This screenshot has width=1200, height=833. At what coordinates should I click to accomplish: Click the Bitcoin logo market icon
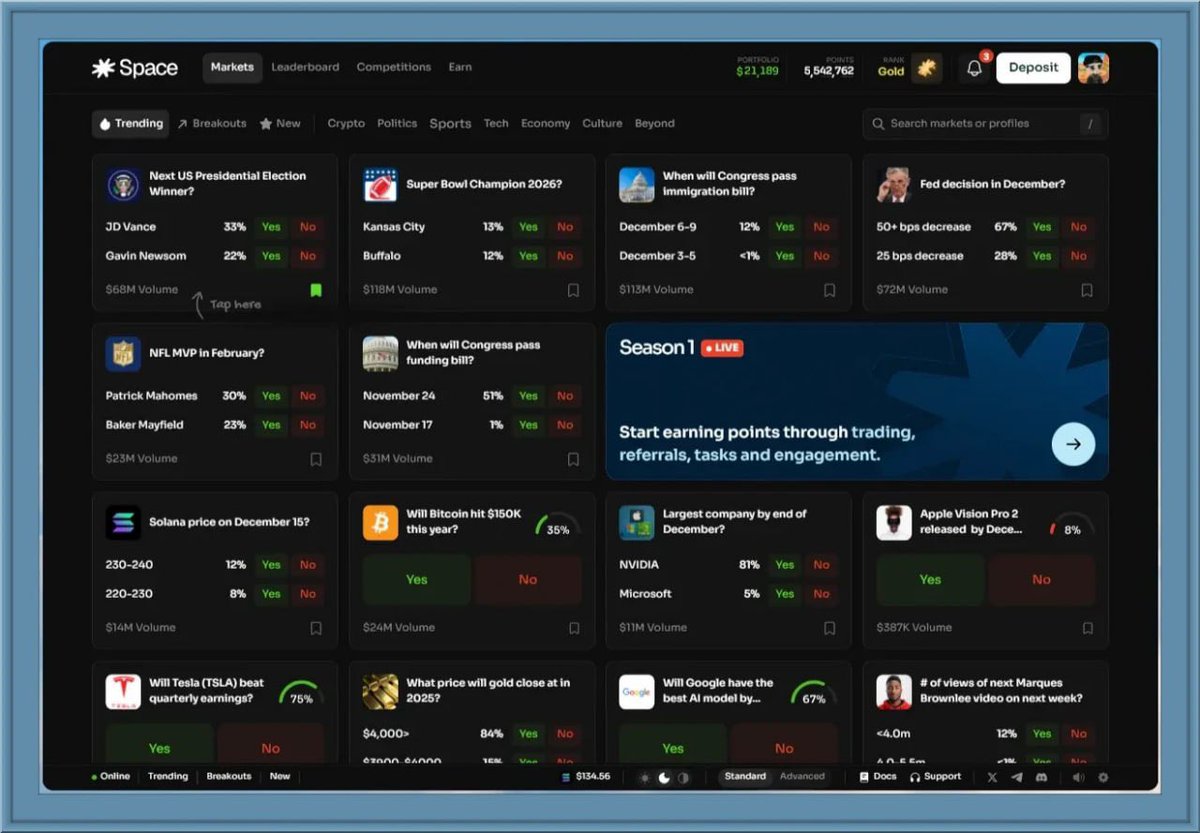pos(380,522)
